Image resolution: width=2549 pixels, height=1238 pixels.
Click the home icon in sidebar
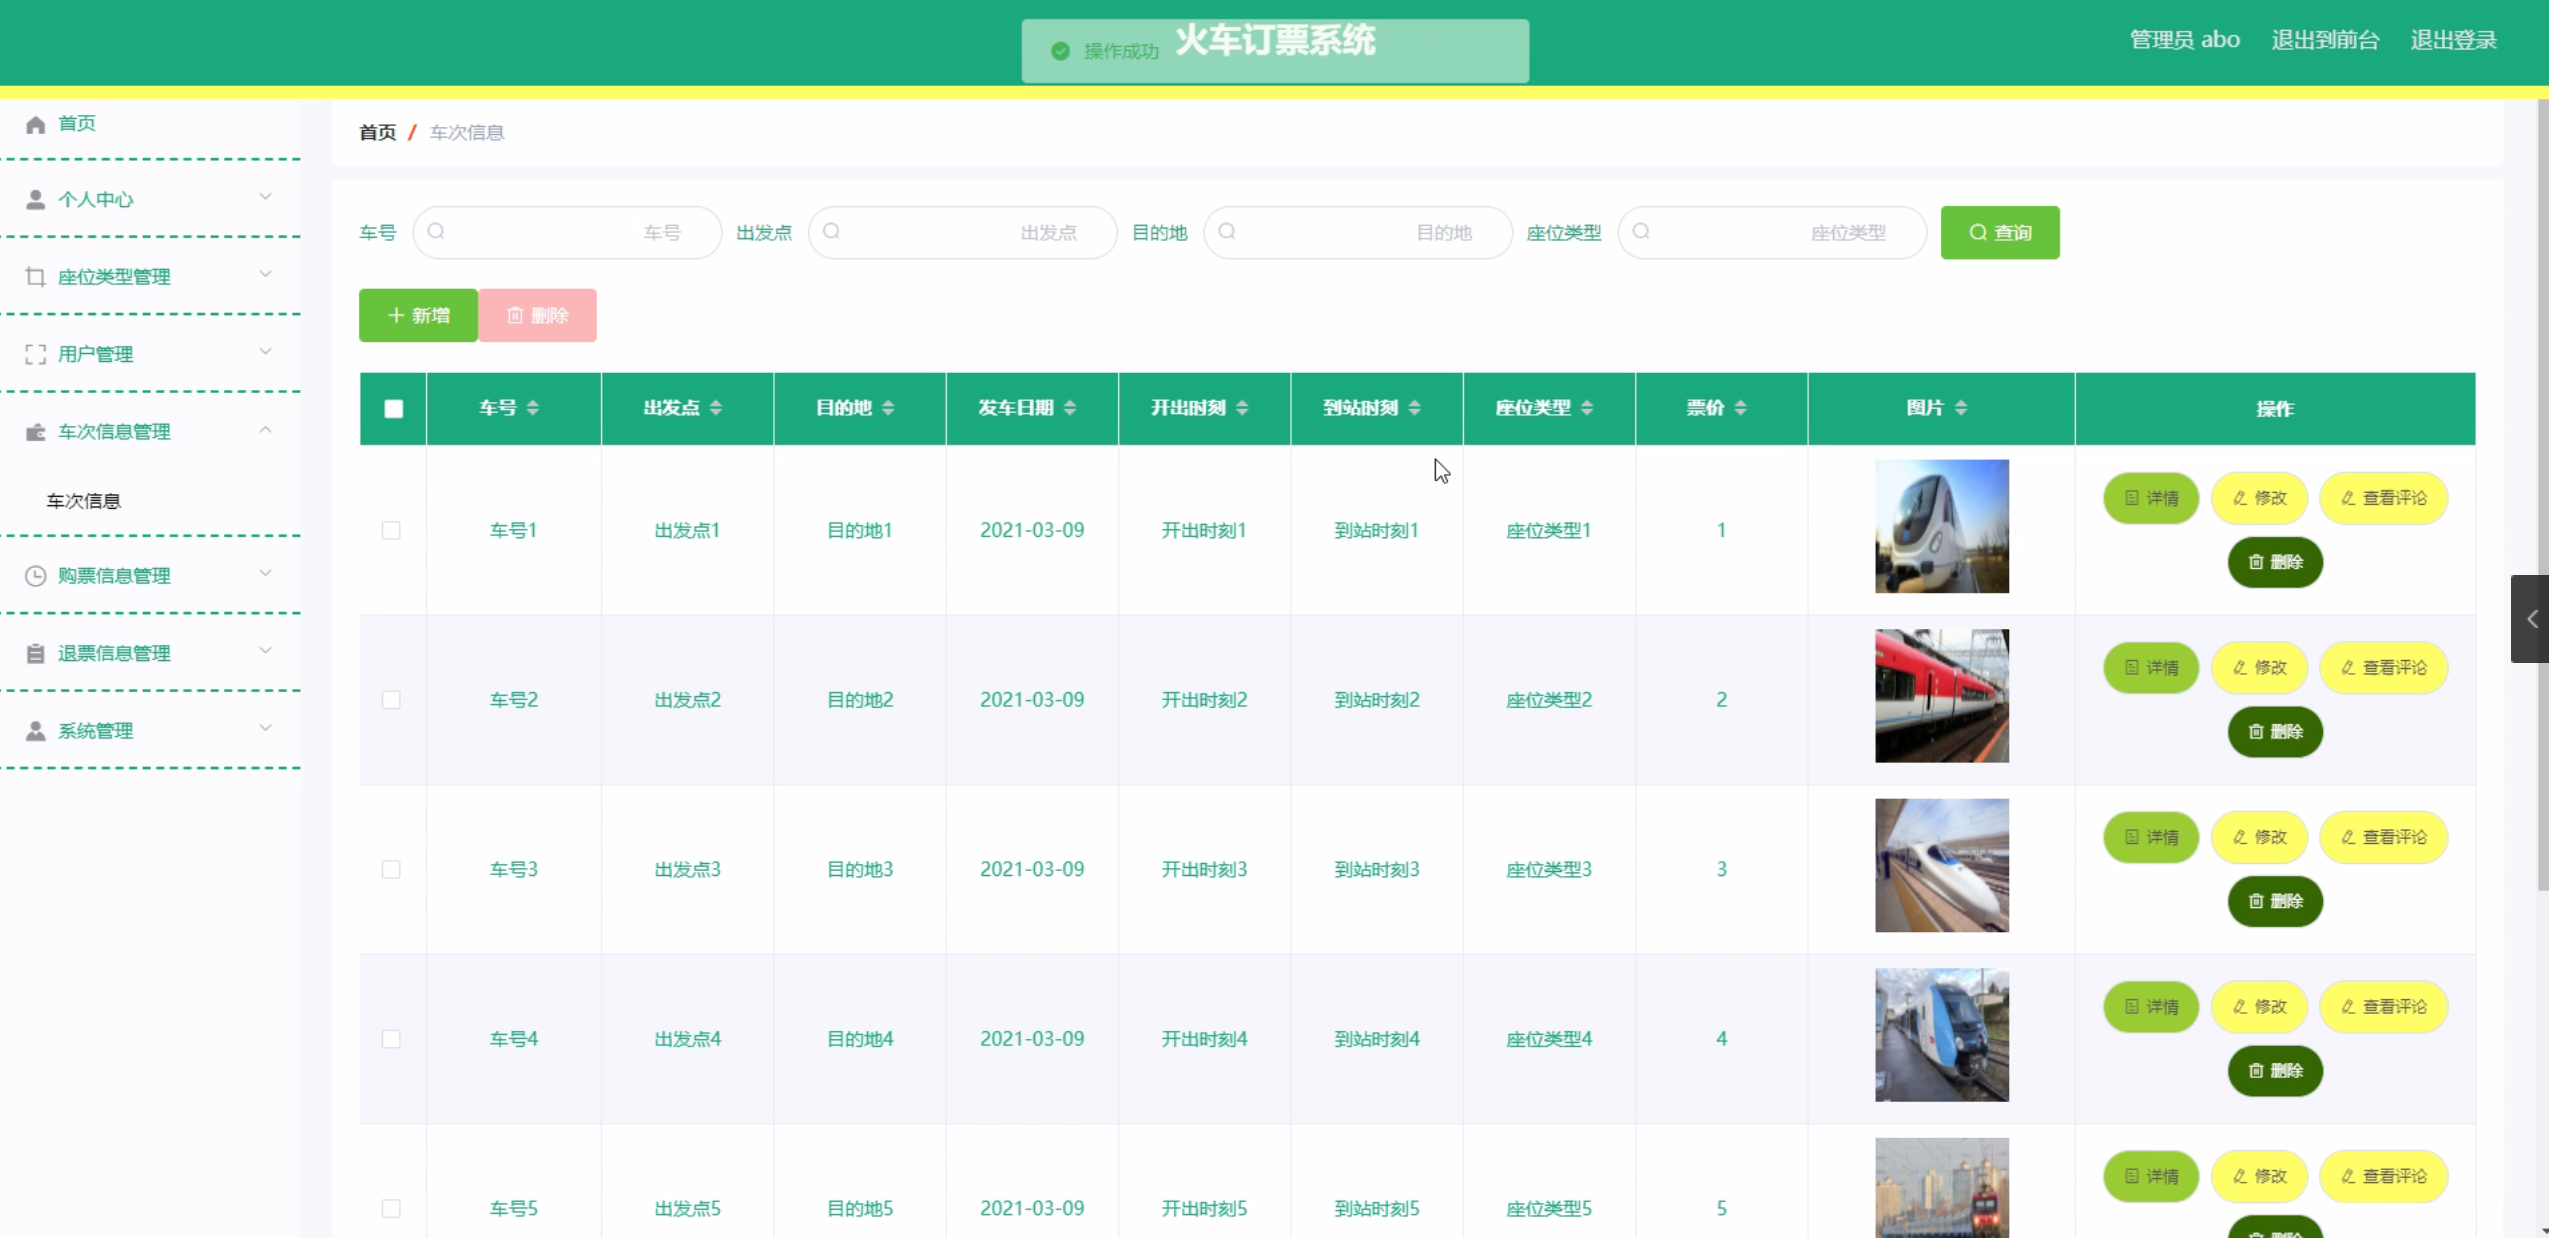(36, 124)
